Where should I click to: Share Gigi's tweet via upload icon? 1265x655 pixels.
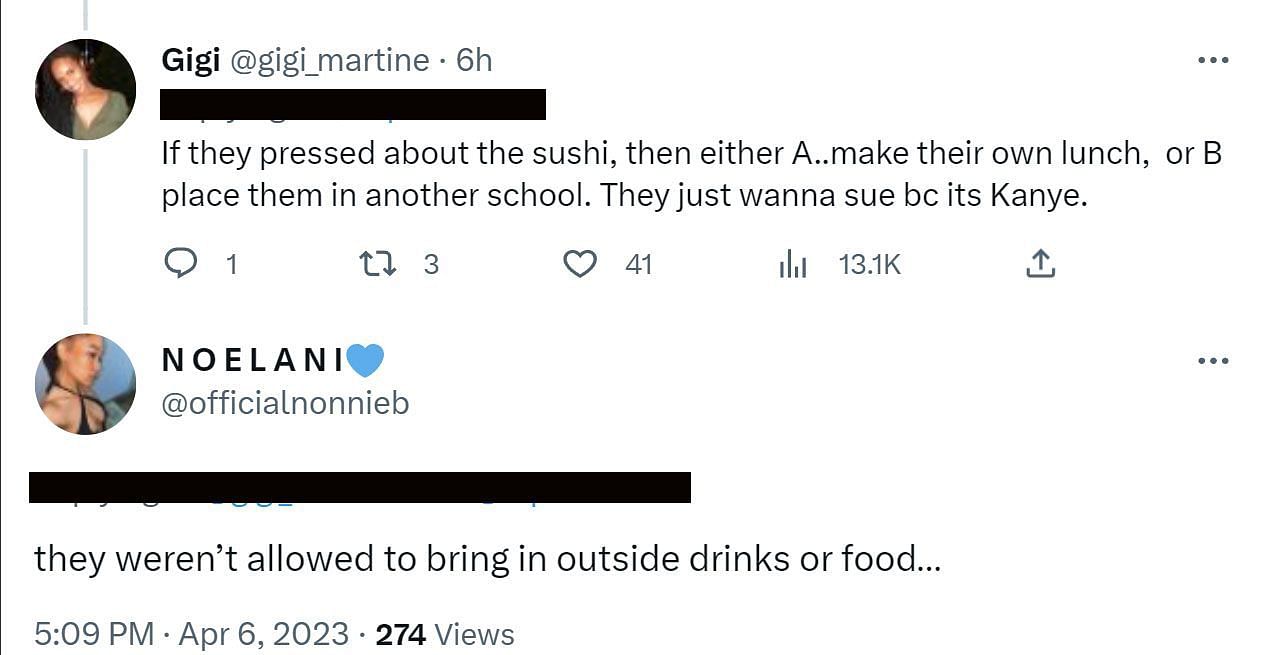point(1040,264)
